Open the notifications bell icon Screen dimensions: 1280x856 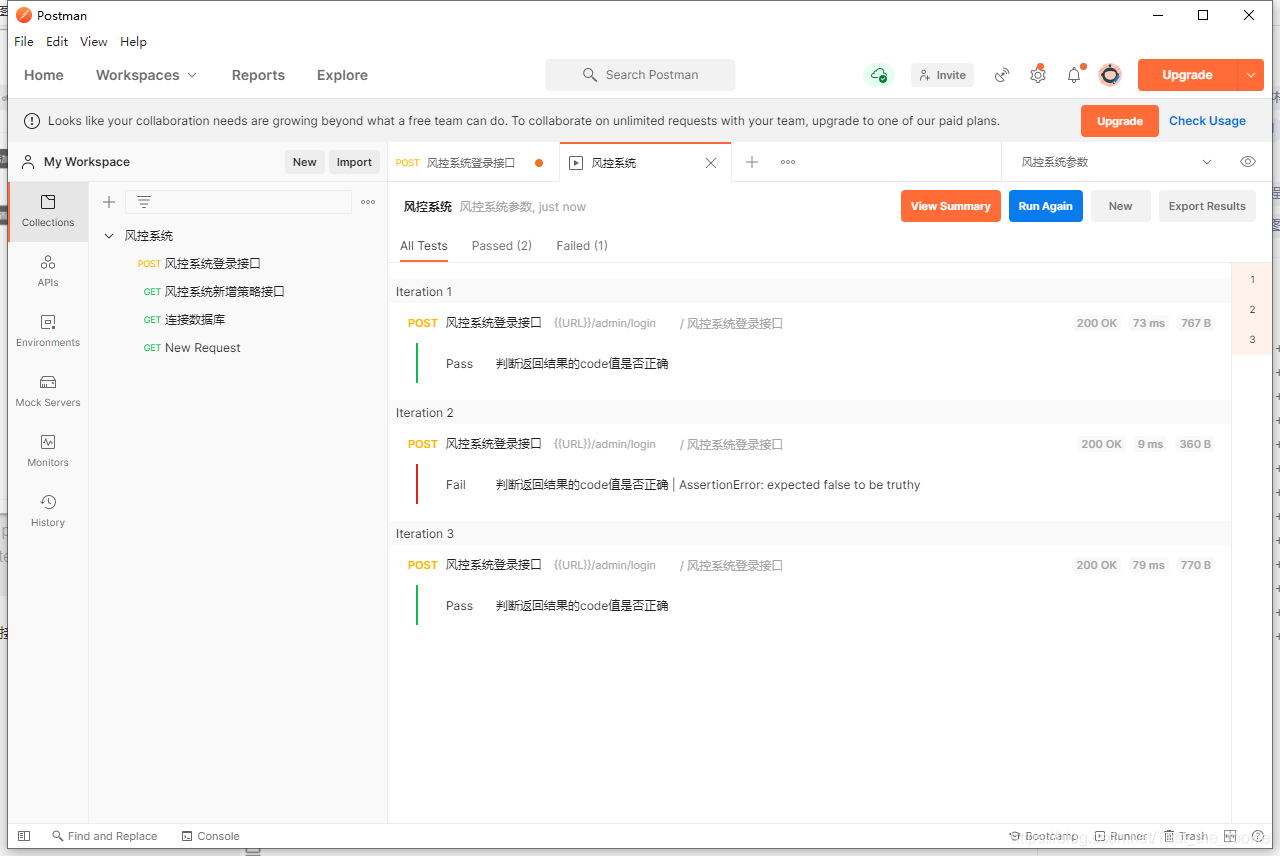(1074, 75)
